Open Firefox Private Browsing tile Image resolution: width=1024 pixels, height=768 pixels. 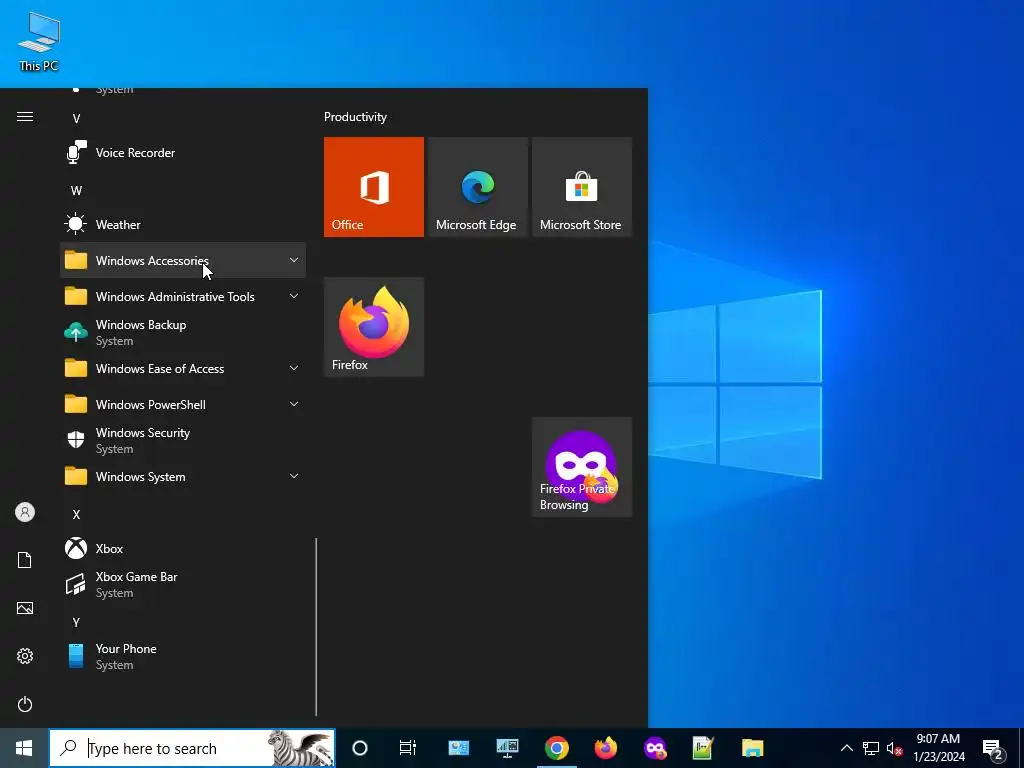pos(582,467)
